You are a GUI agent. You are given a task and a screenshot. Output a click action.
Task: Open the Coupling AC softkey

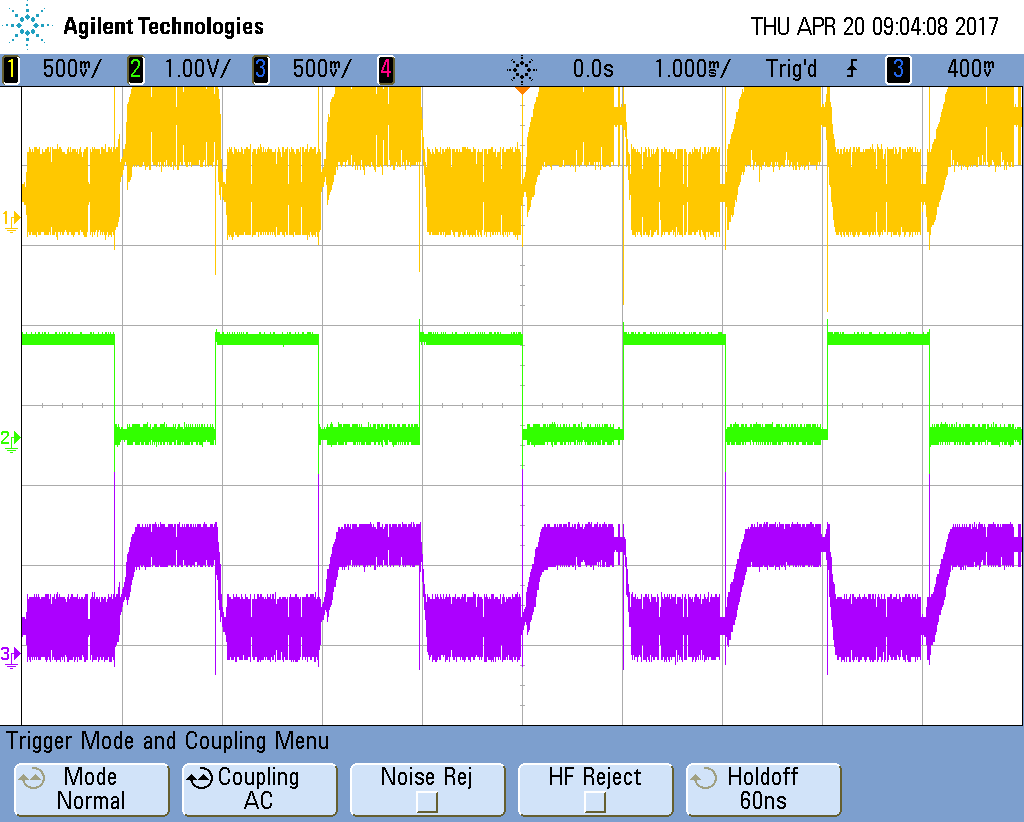pos(259,789)
